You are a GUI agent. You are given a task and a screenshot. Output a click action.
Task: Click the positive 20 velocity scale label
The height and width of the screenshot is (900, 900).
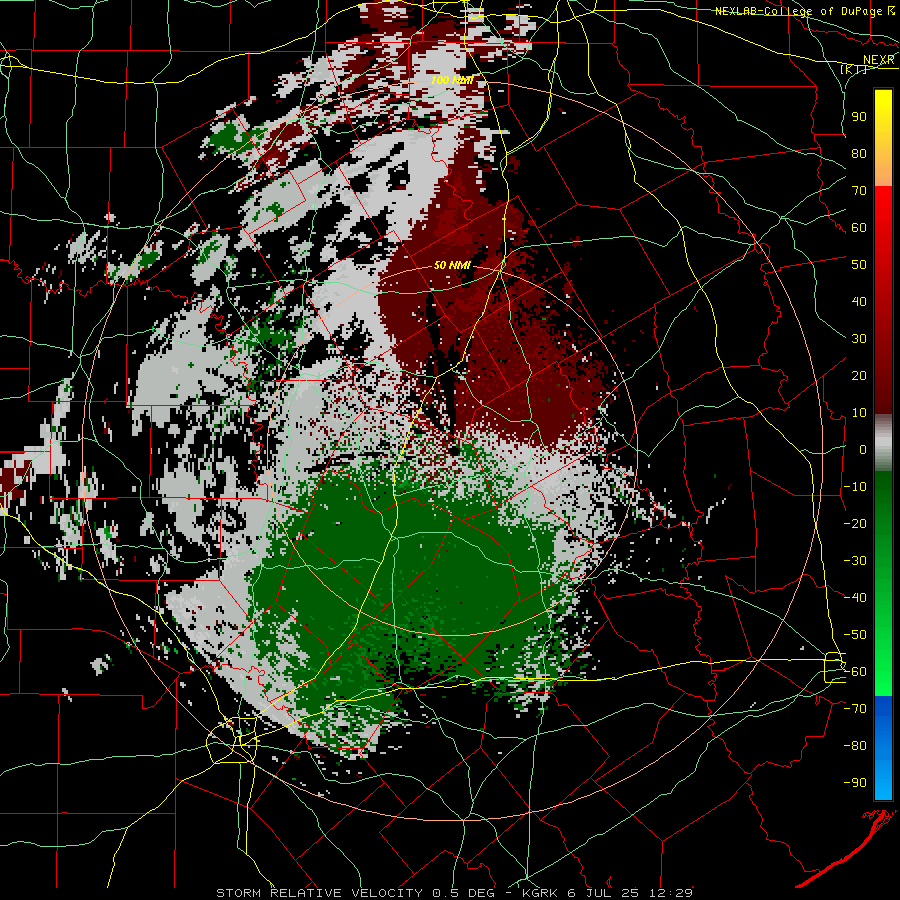coord(859,376)
